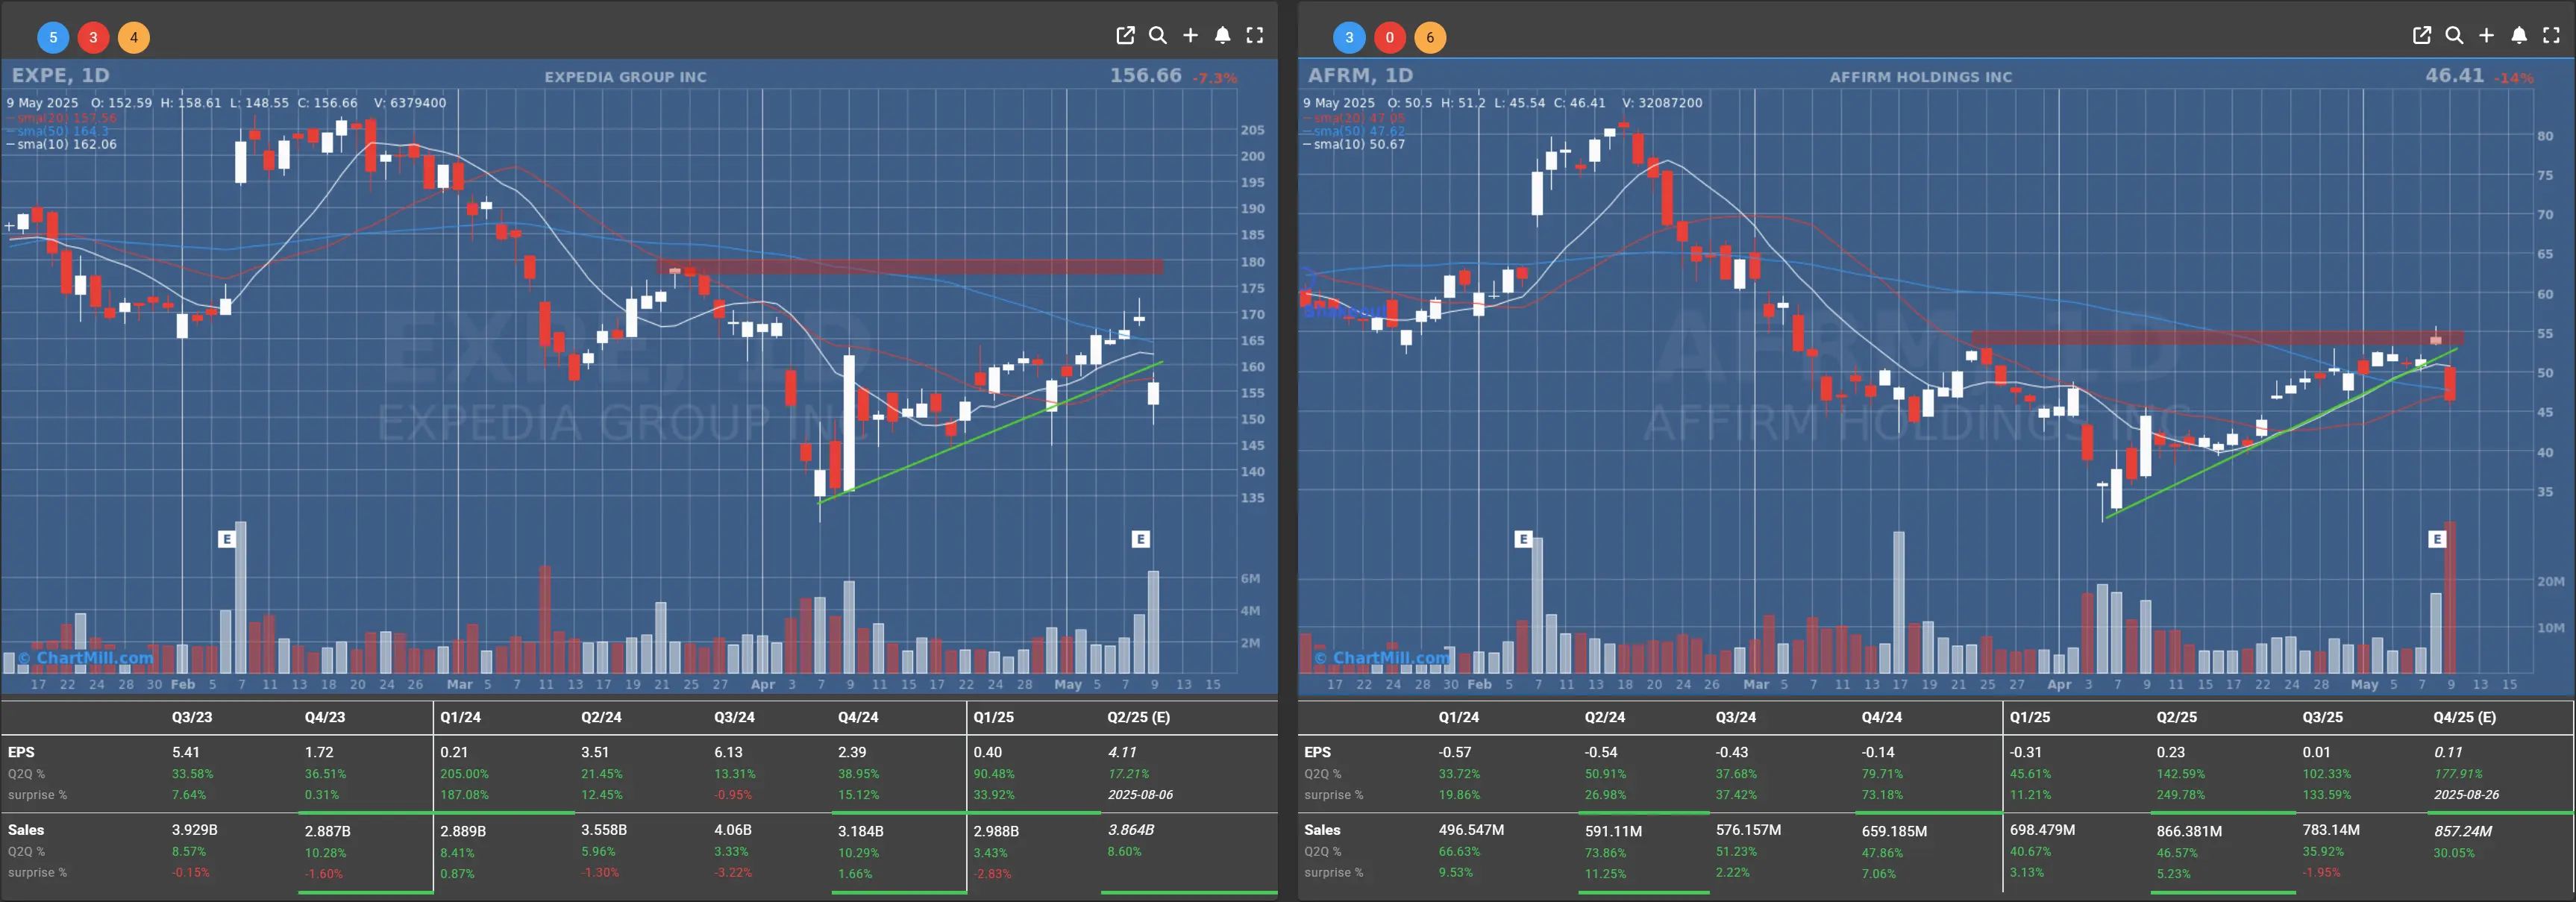This screenshot has height=902, width=2576.
Task: Click EXPE estimated sales 3.864B
Action: 1130,830
